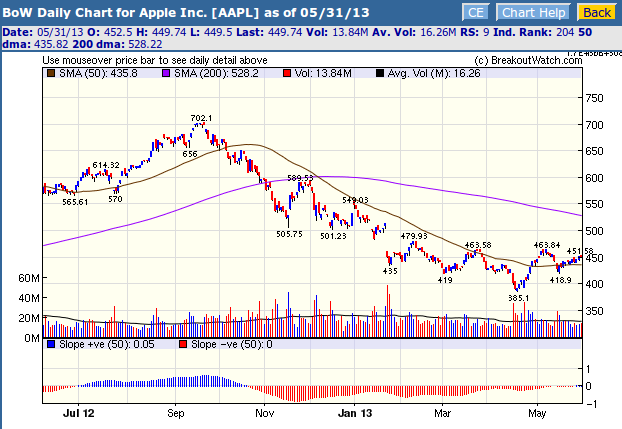Click the 656 price label
Viewport: 622px width, 429px height.
coord(190,154)
